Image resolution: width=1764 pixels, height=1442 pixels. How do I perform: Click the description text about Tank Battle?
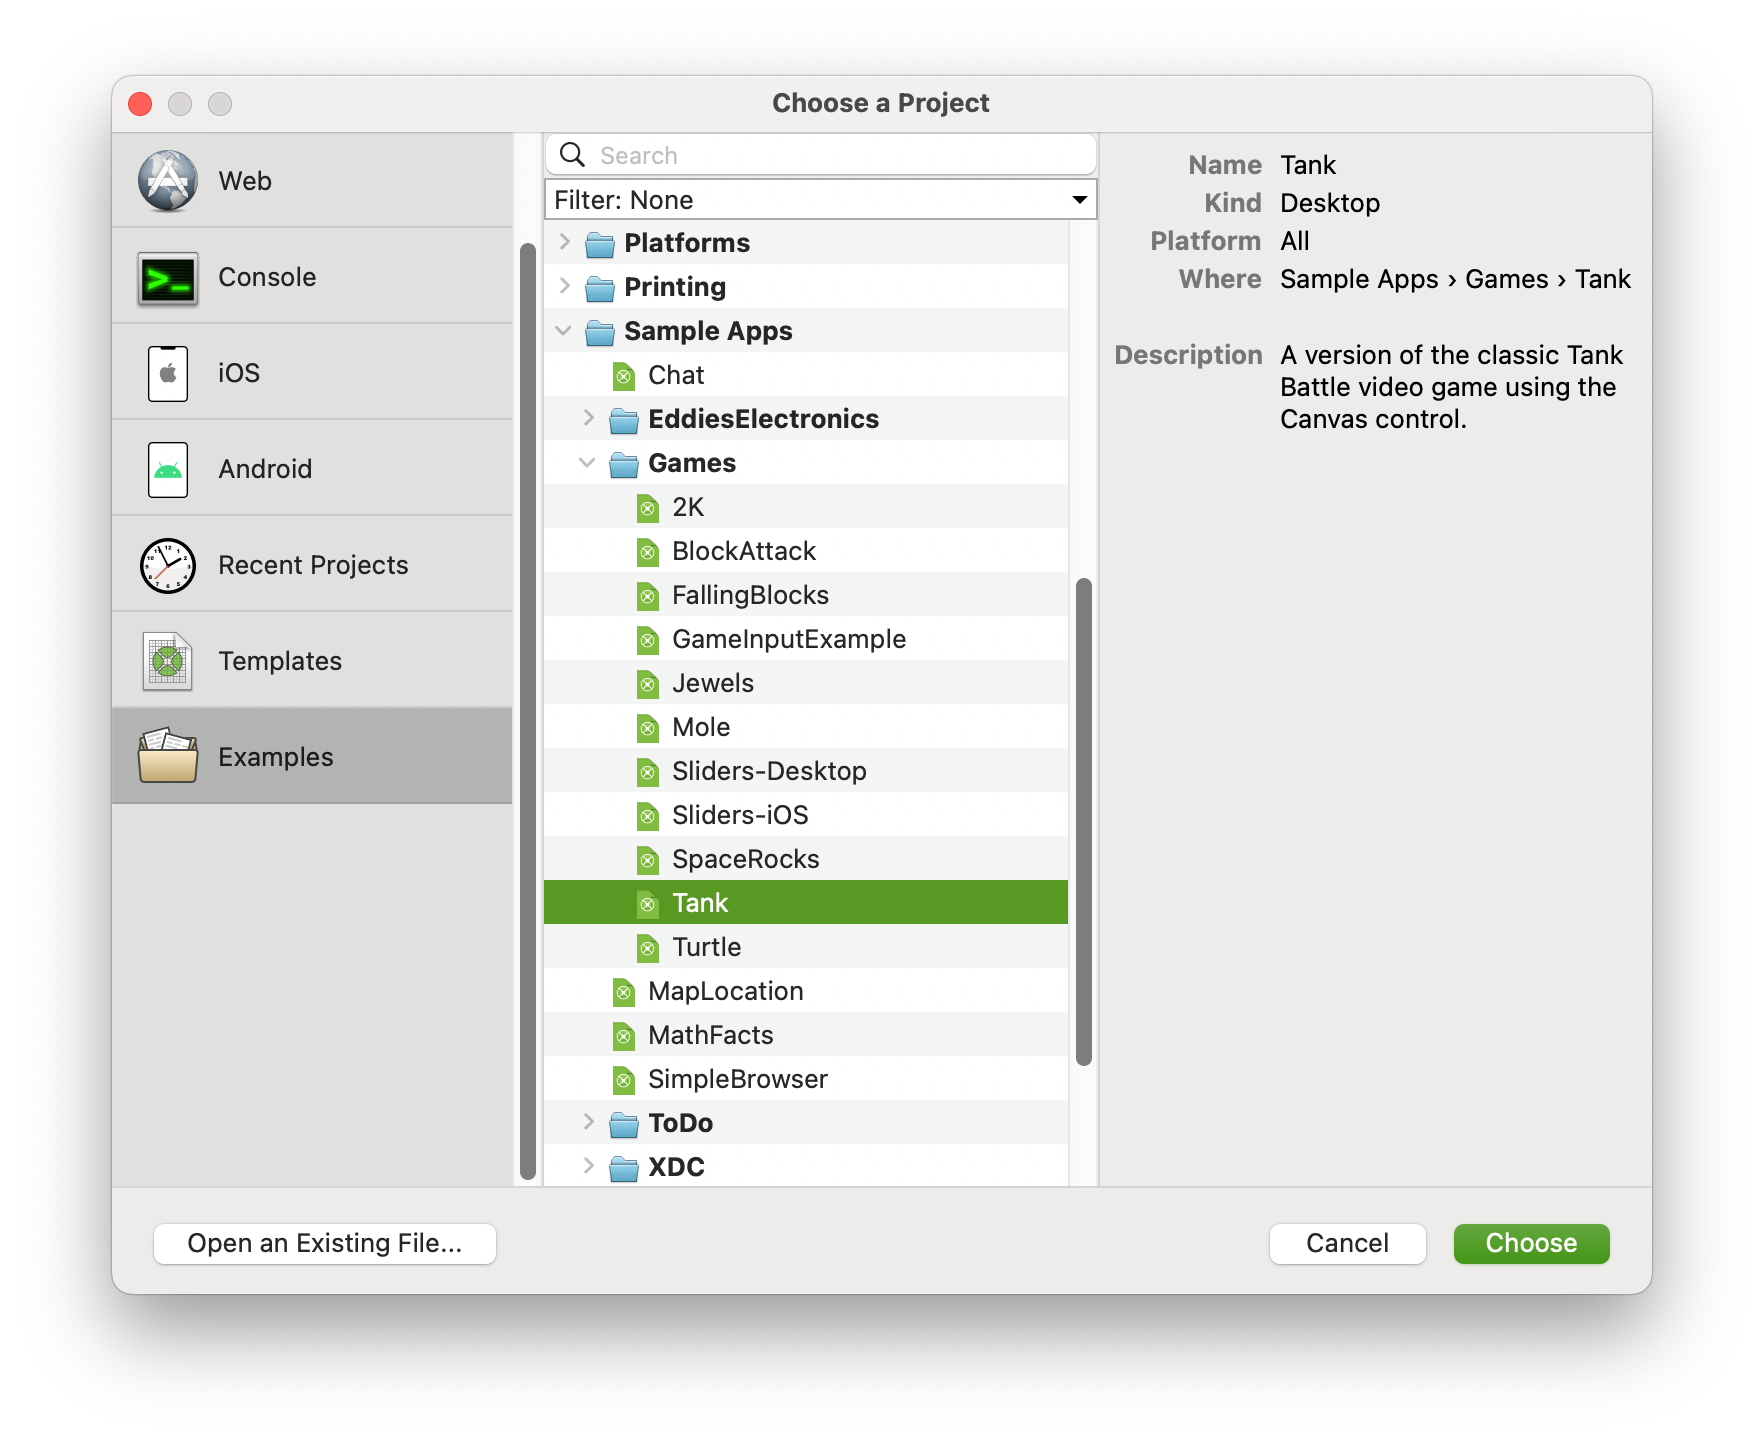1451,387
